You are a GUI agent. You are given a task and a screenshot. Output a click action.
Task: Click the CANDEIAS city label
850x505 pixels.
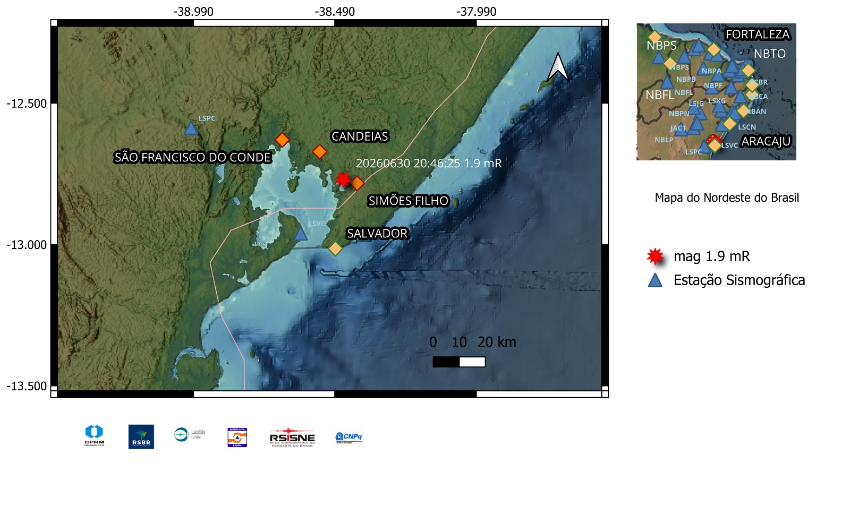(x=359, y=136)
